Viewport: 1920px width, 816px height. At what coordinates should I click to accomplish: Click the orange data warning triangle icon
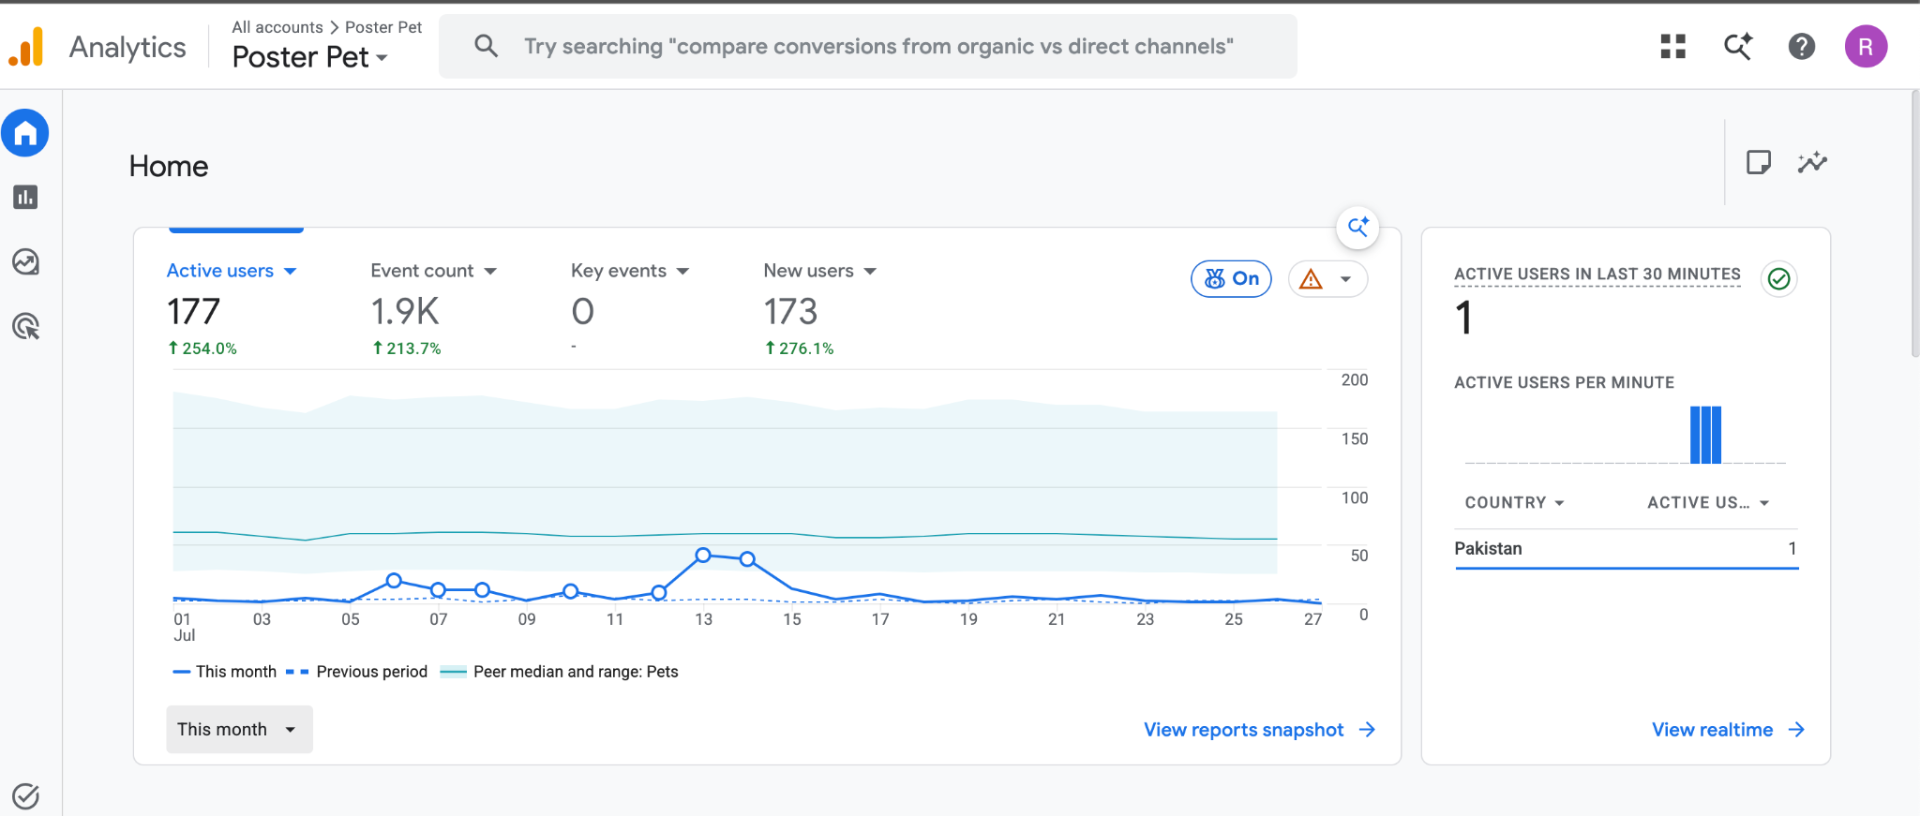[1310, 279]
